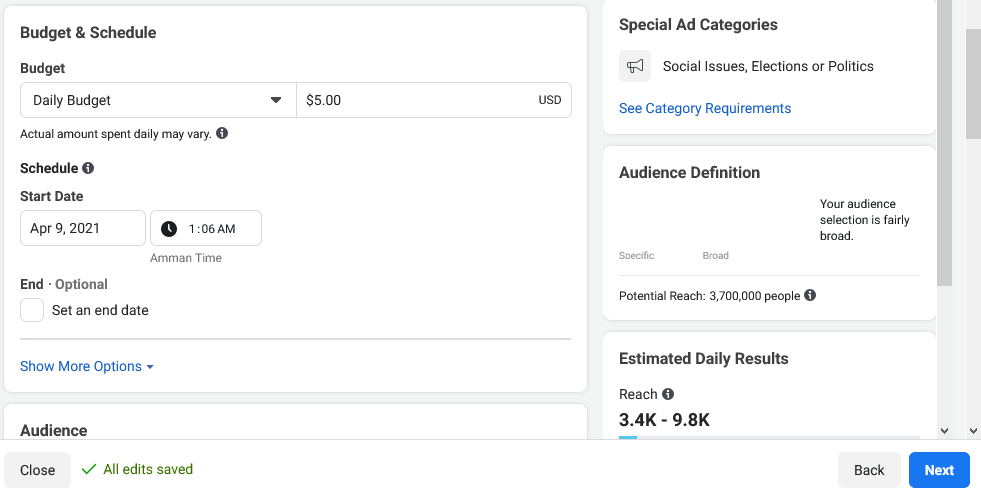Click the Reach estimate progress bar
Screen dimensions: 981x496
(x=769, y=437)
